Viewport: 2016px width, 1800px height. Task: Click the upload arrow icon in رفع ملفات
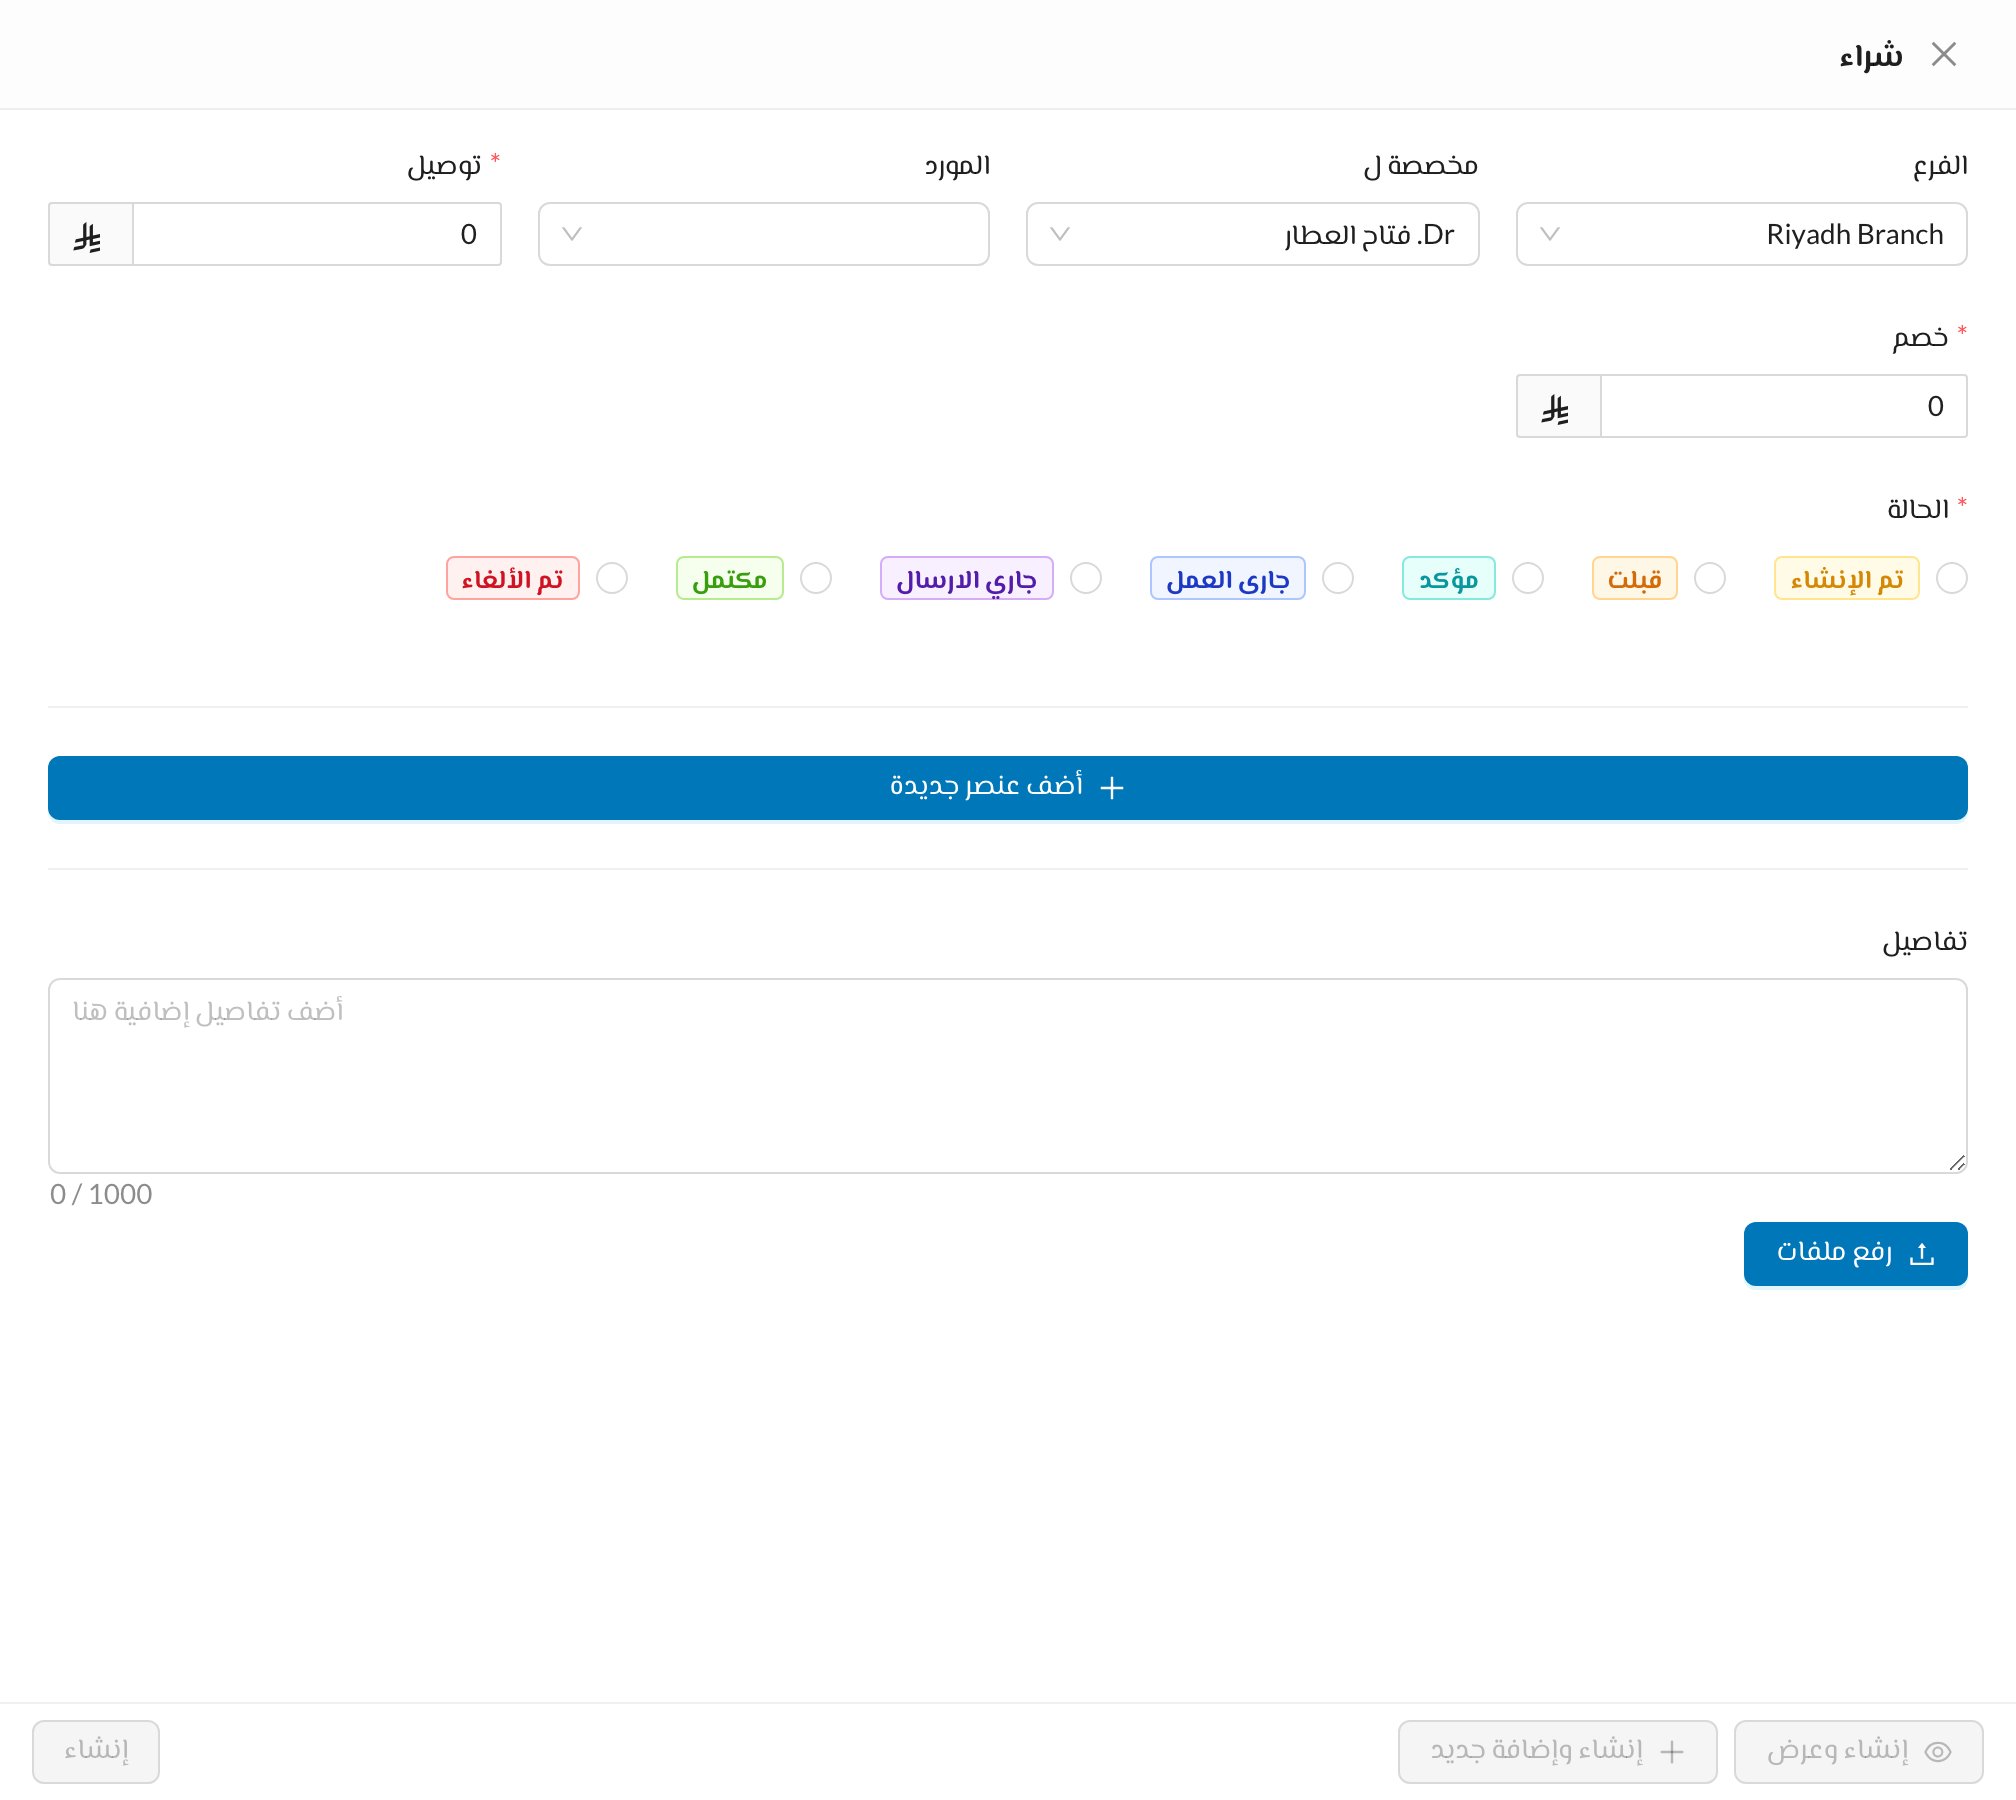coord(1922,1254)
